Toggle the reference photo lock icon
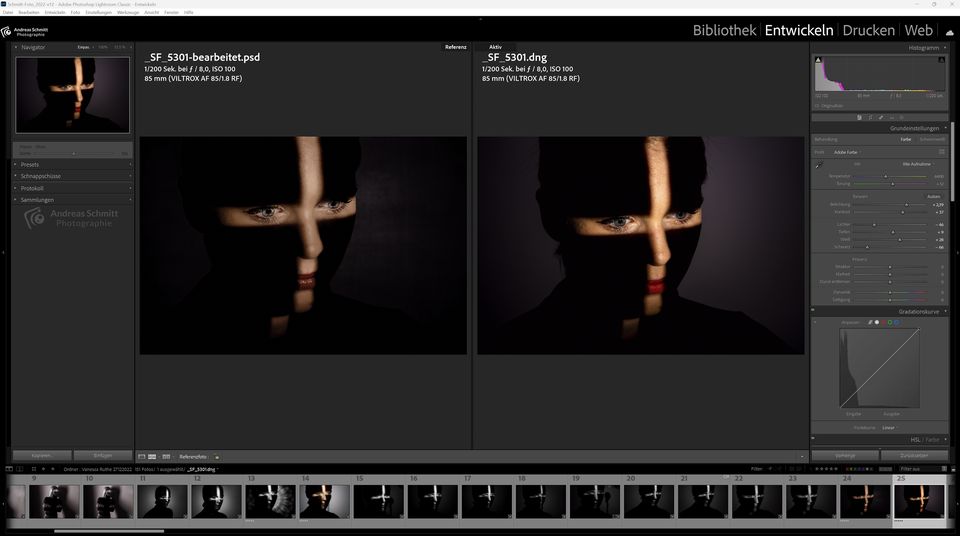The width and height of the screenshot is (960, 536). tap(217, 457)
